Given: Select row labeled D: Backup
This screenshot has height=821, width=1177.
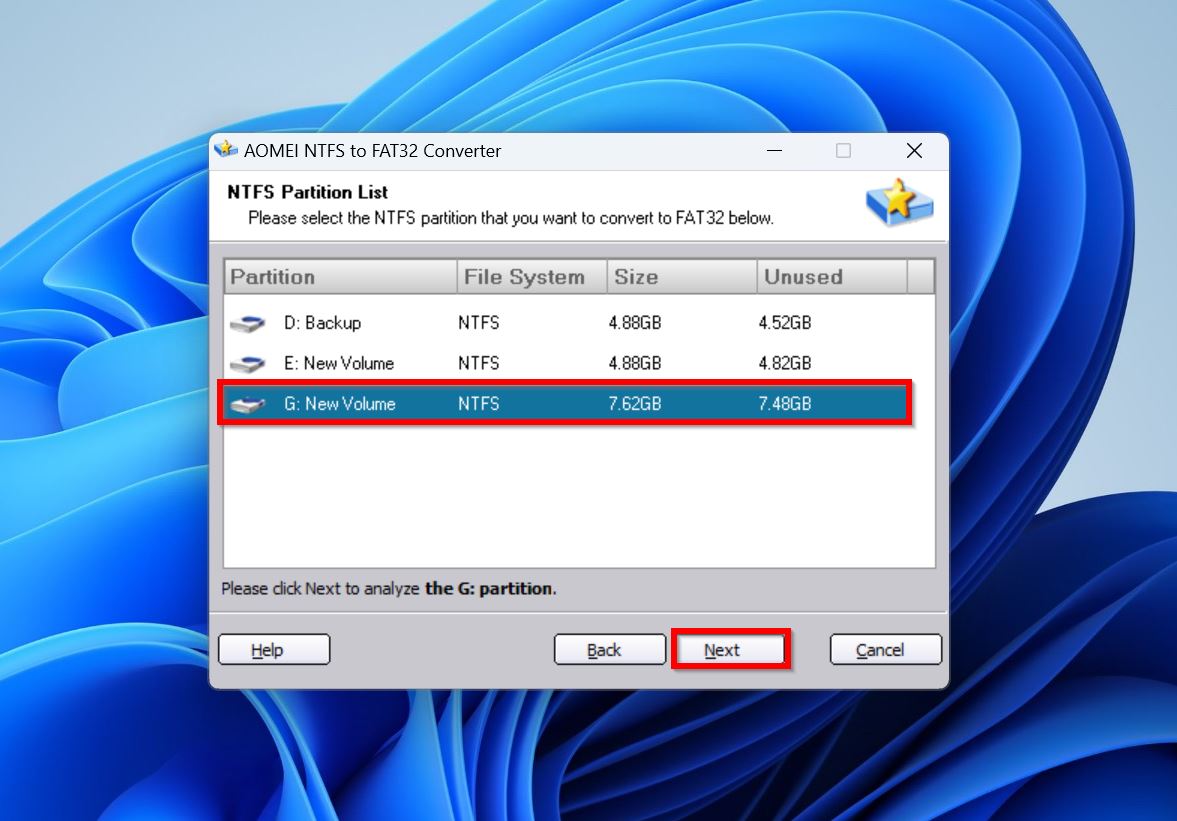Looking at the screenshot, I should coord(567,323).
